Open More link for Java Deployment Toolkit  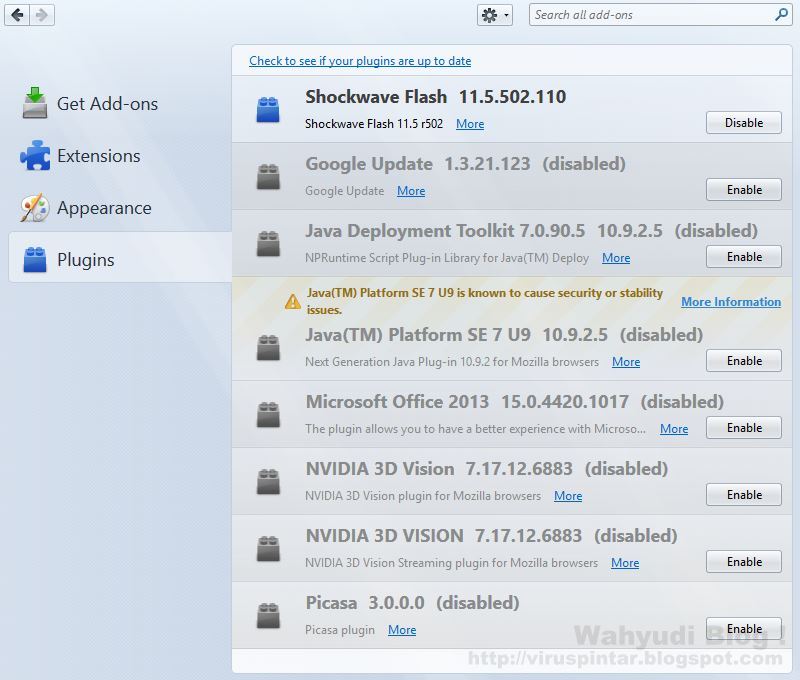616,258
